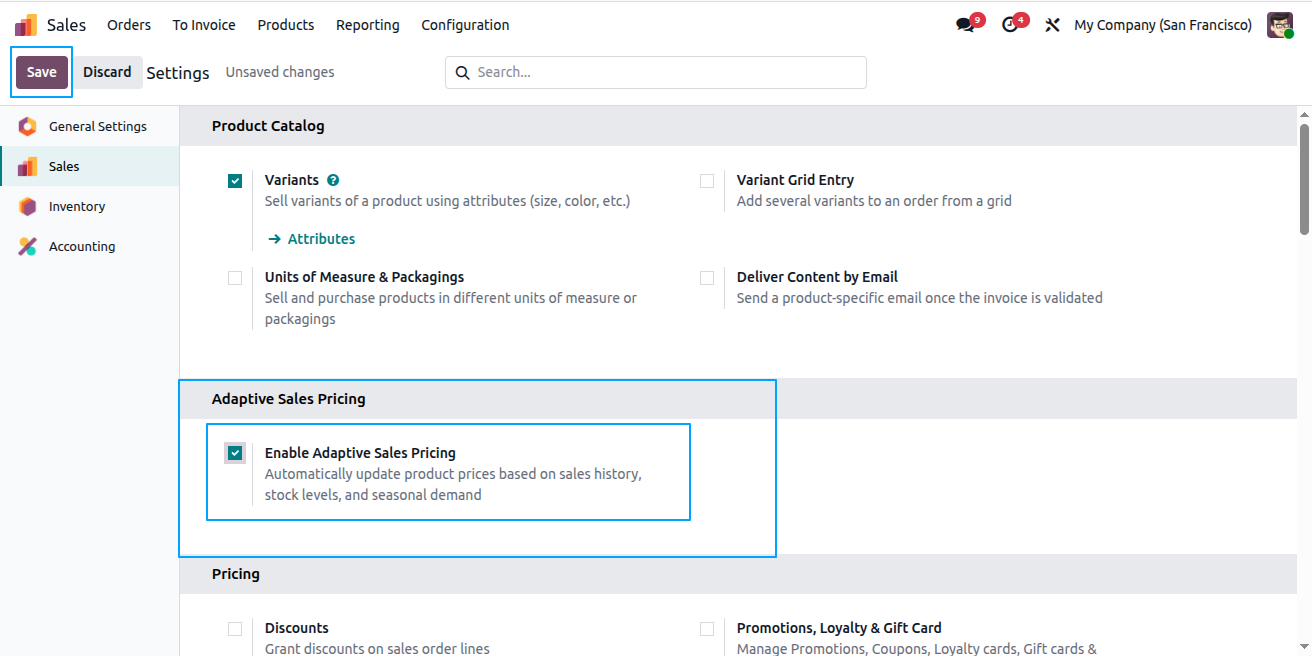Click the Unsaved changes status text
The height and width of the screenshot is (656, 1312).
tap(280, 72)
